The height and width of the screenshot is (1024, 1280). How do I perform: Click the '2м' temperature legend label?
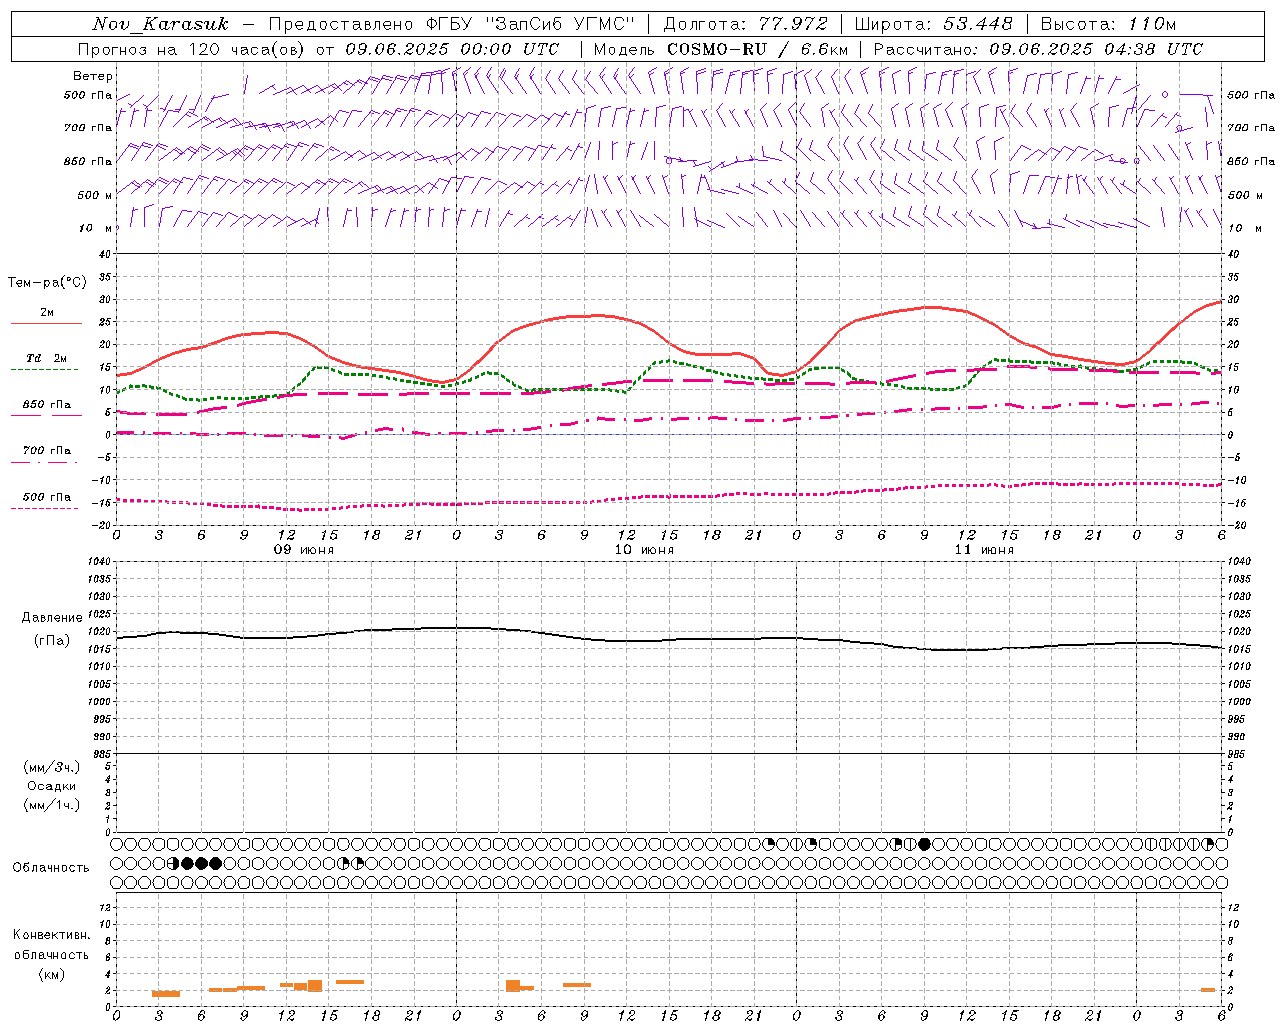47,312
